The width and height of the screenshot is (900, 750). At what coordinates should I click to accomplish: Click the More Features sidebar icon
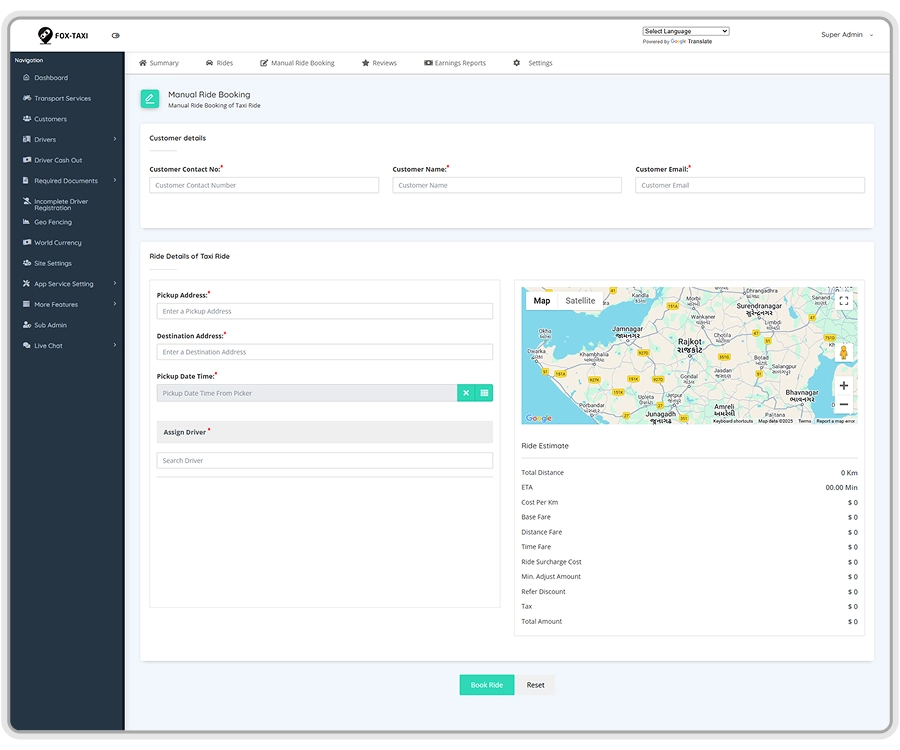click(26, 304)
